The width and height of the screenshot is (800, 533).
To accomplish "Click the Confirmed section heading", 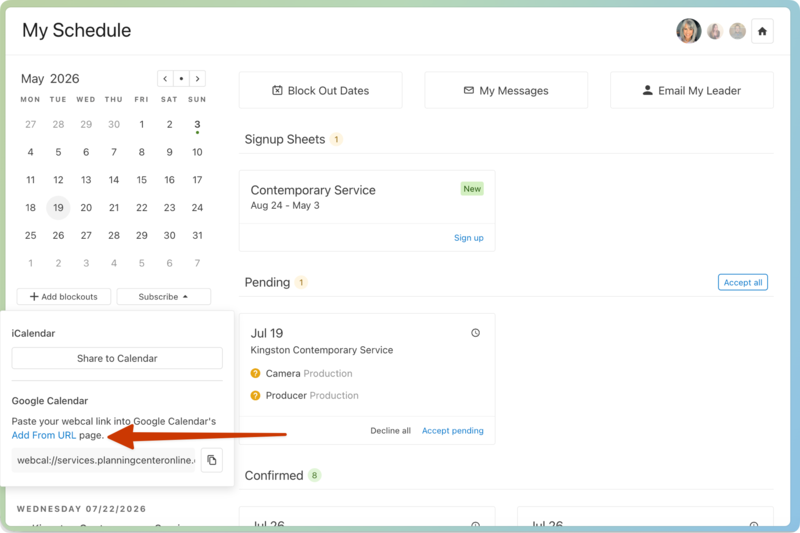I will click(x=274, y=475).
